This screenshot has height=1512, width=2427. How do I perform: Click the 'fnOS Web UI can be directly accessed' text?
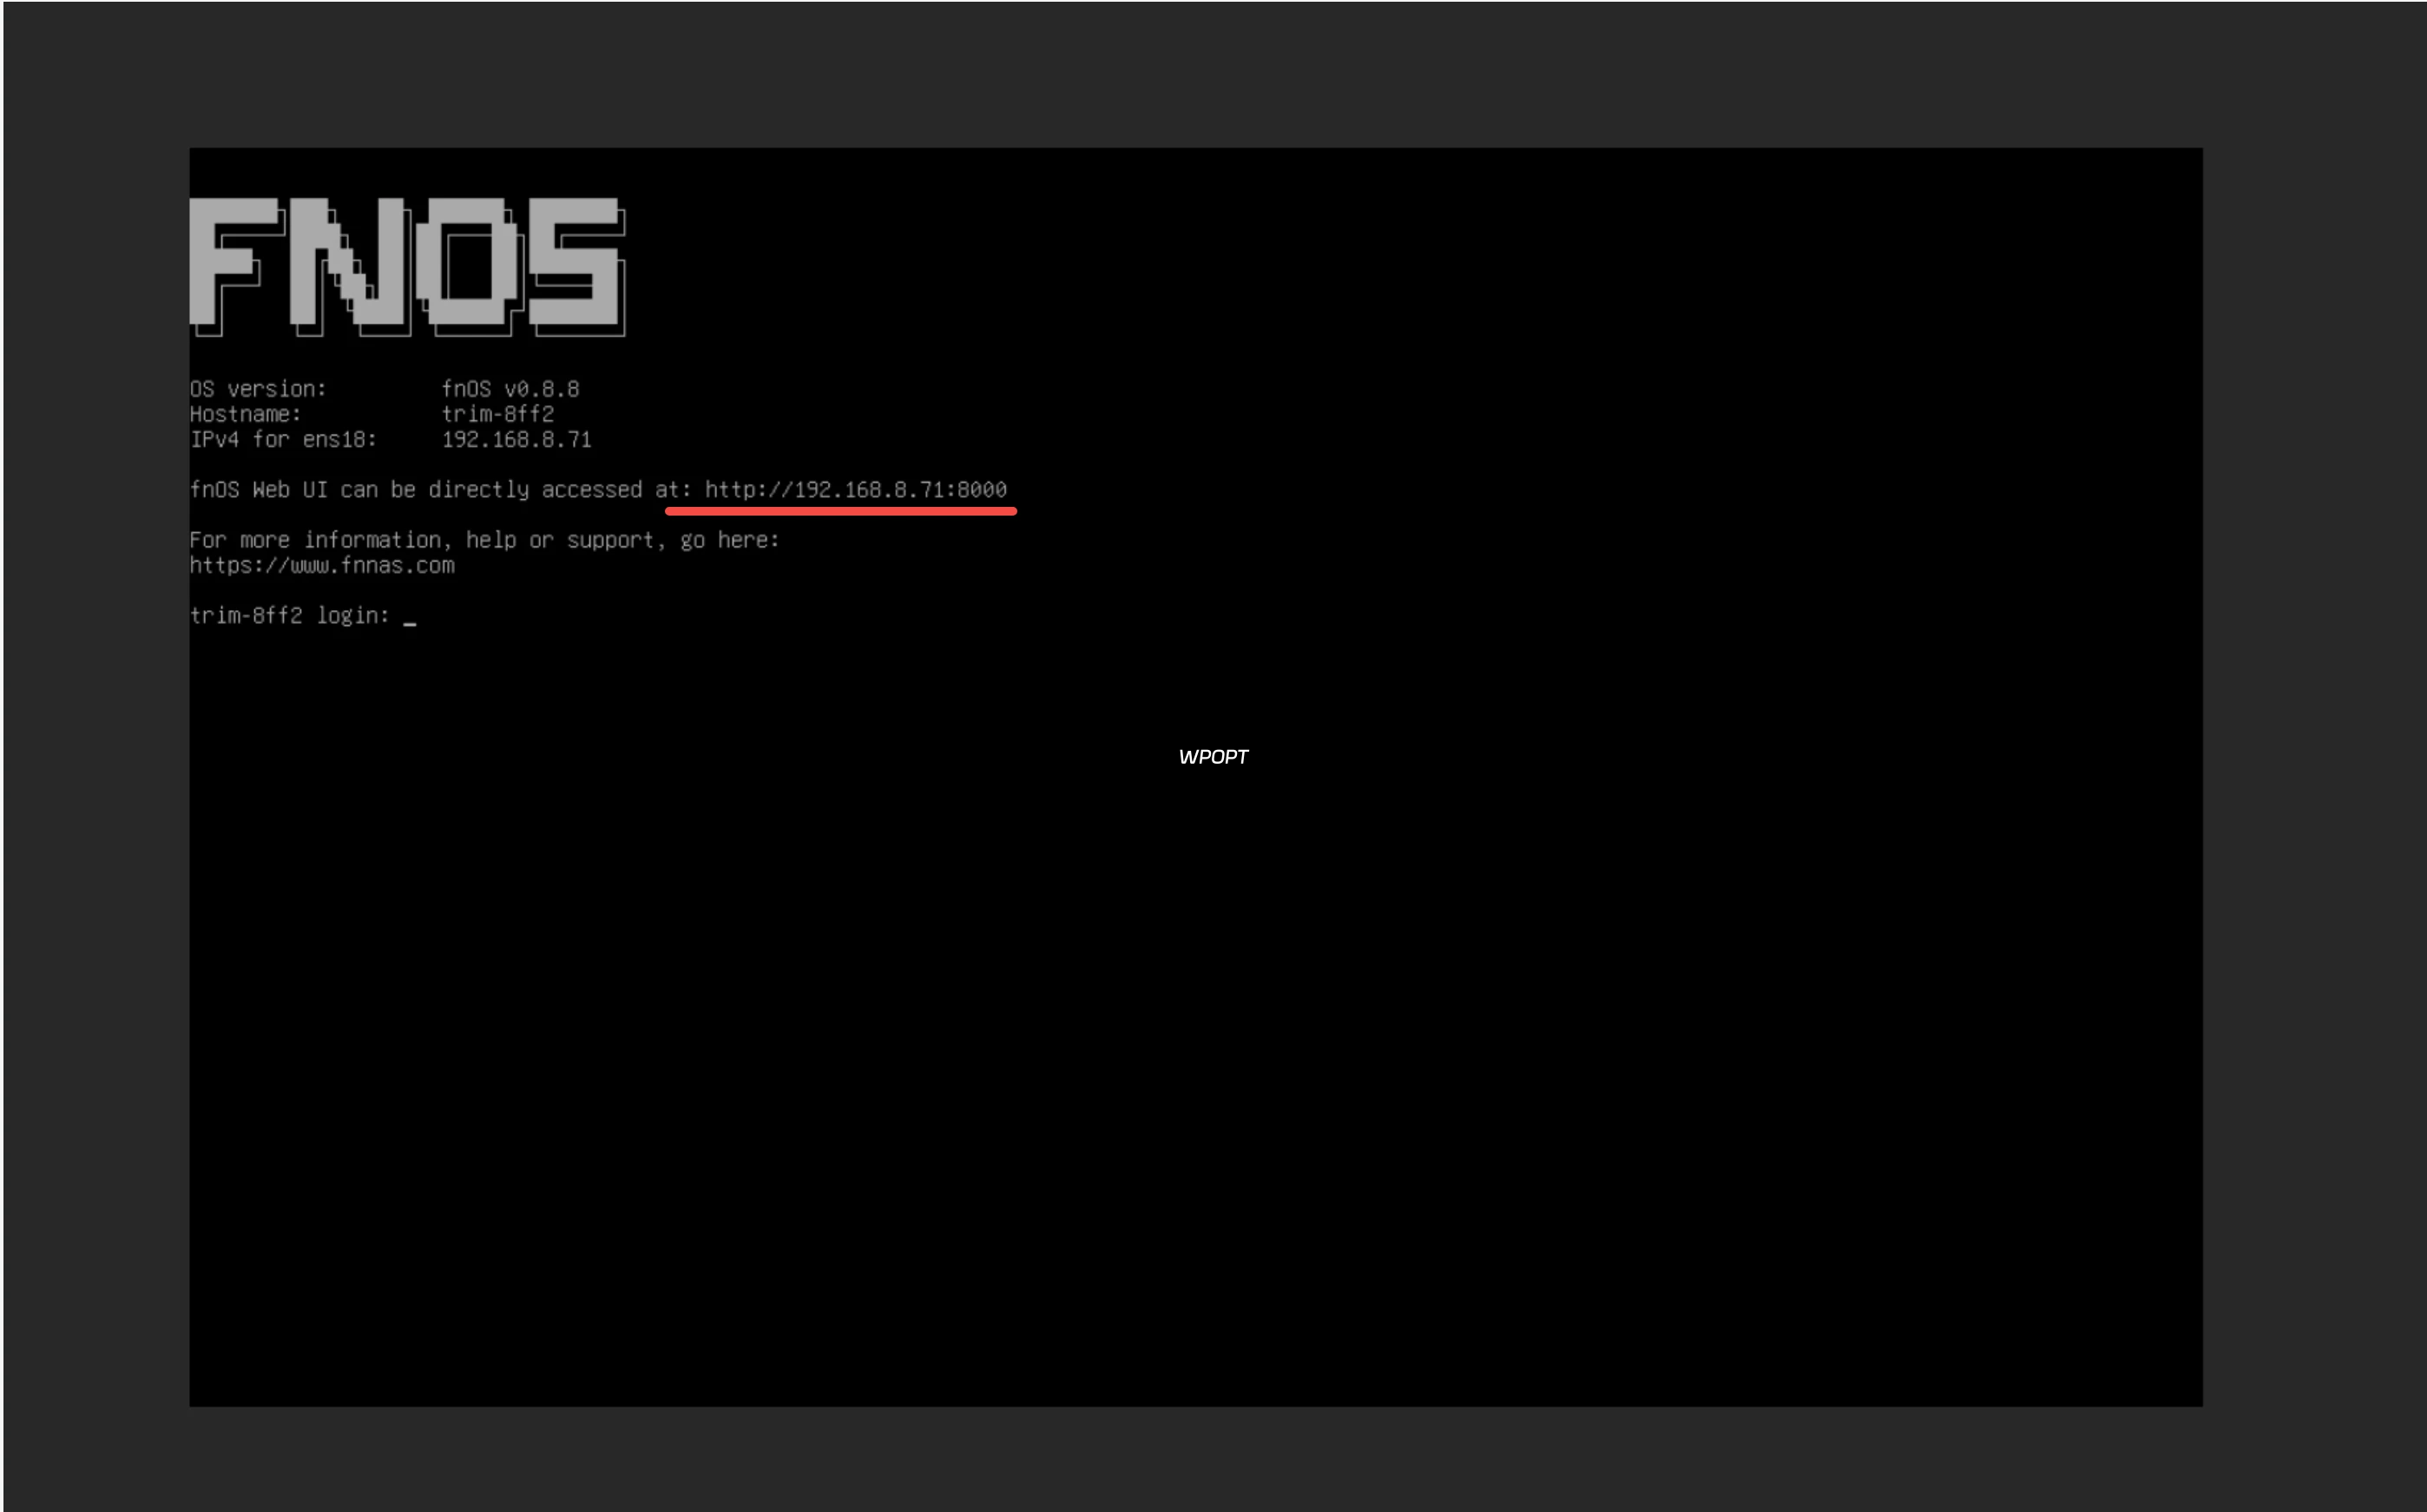[x=415, y=489]
